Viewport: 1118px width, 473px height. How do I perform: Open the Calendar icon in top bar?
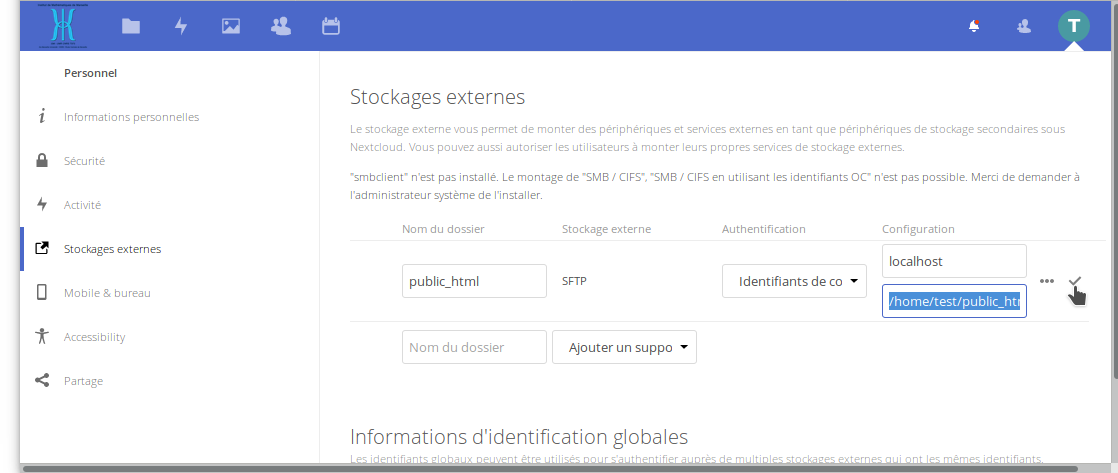[x=331, y=27]
